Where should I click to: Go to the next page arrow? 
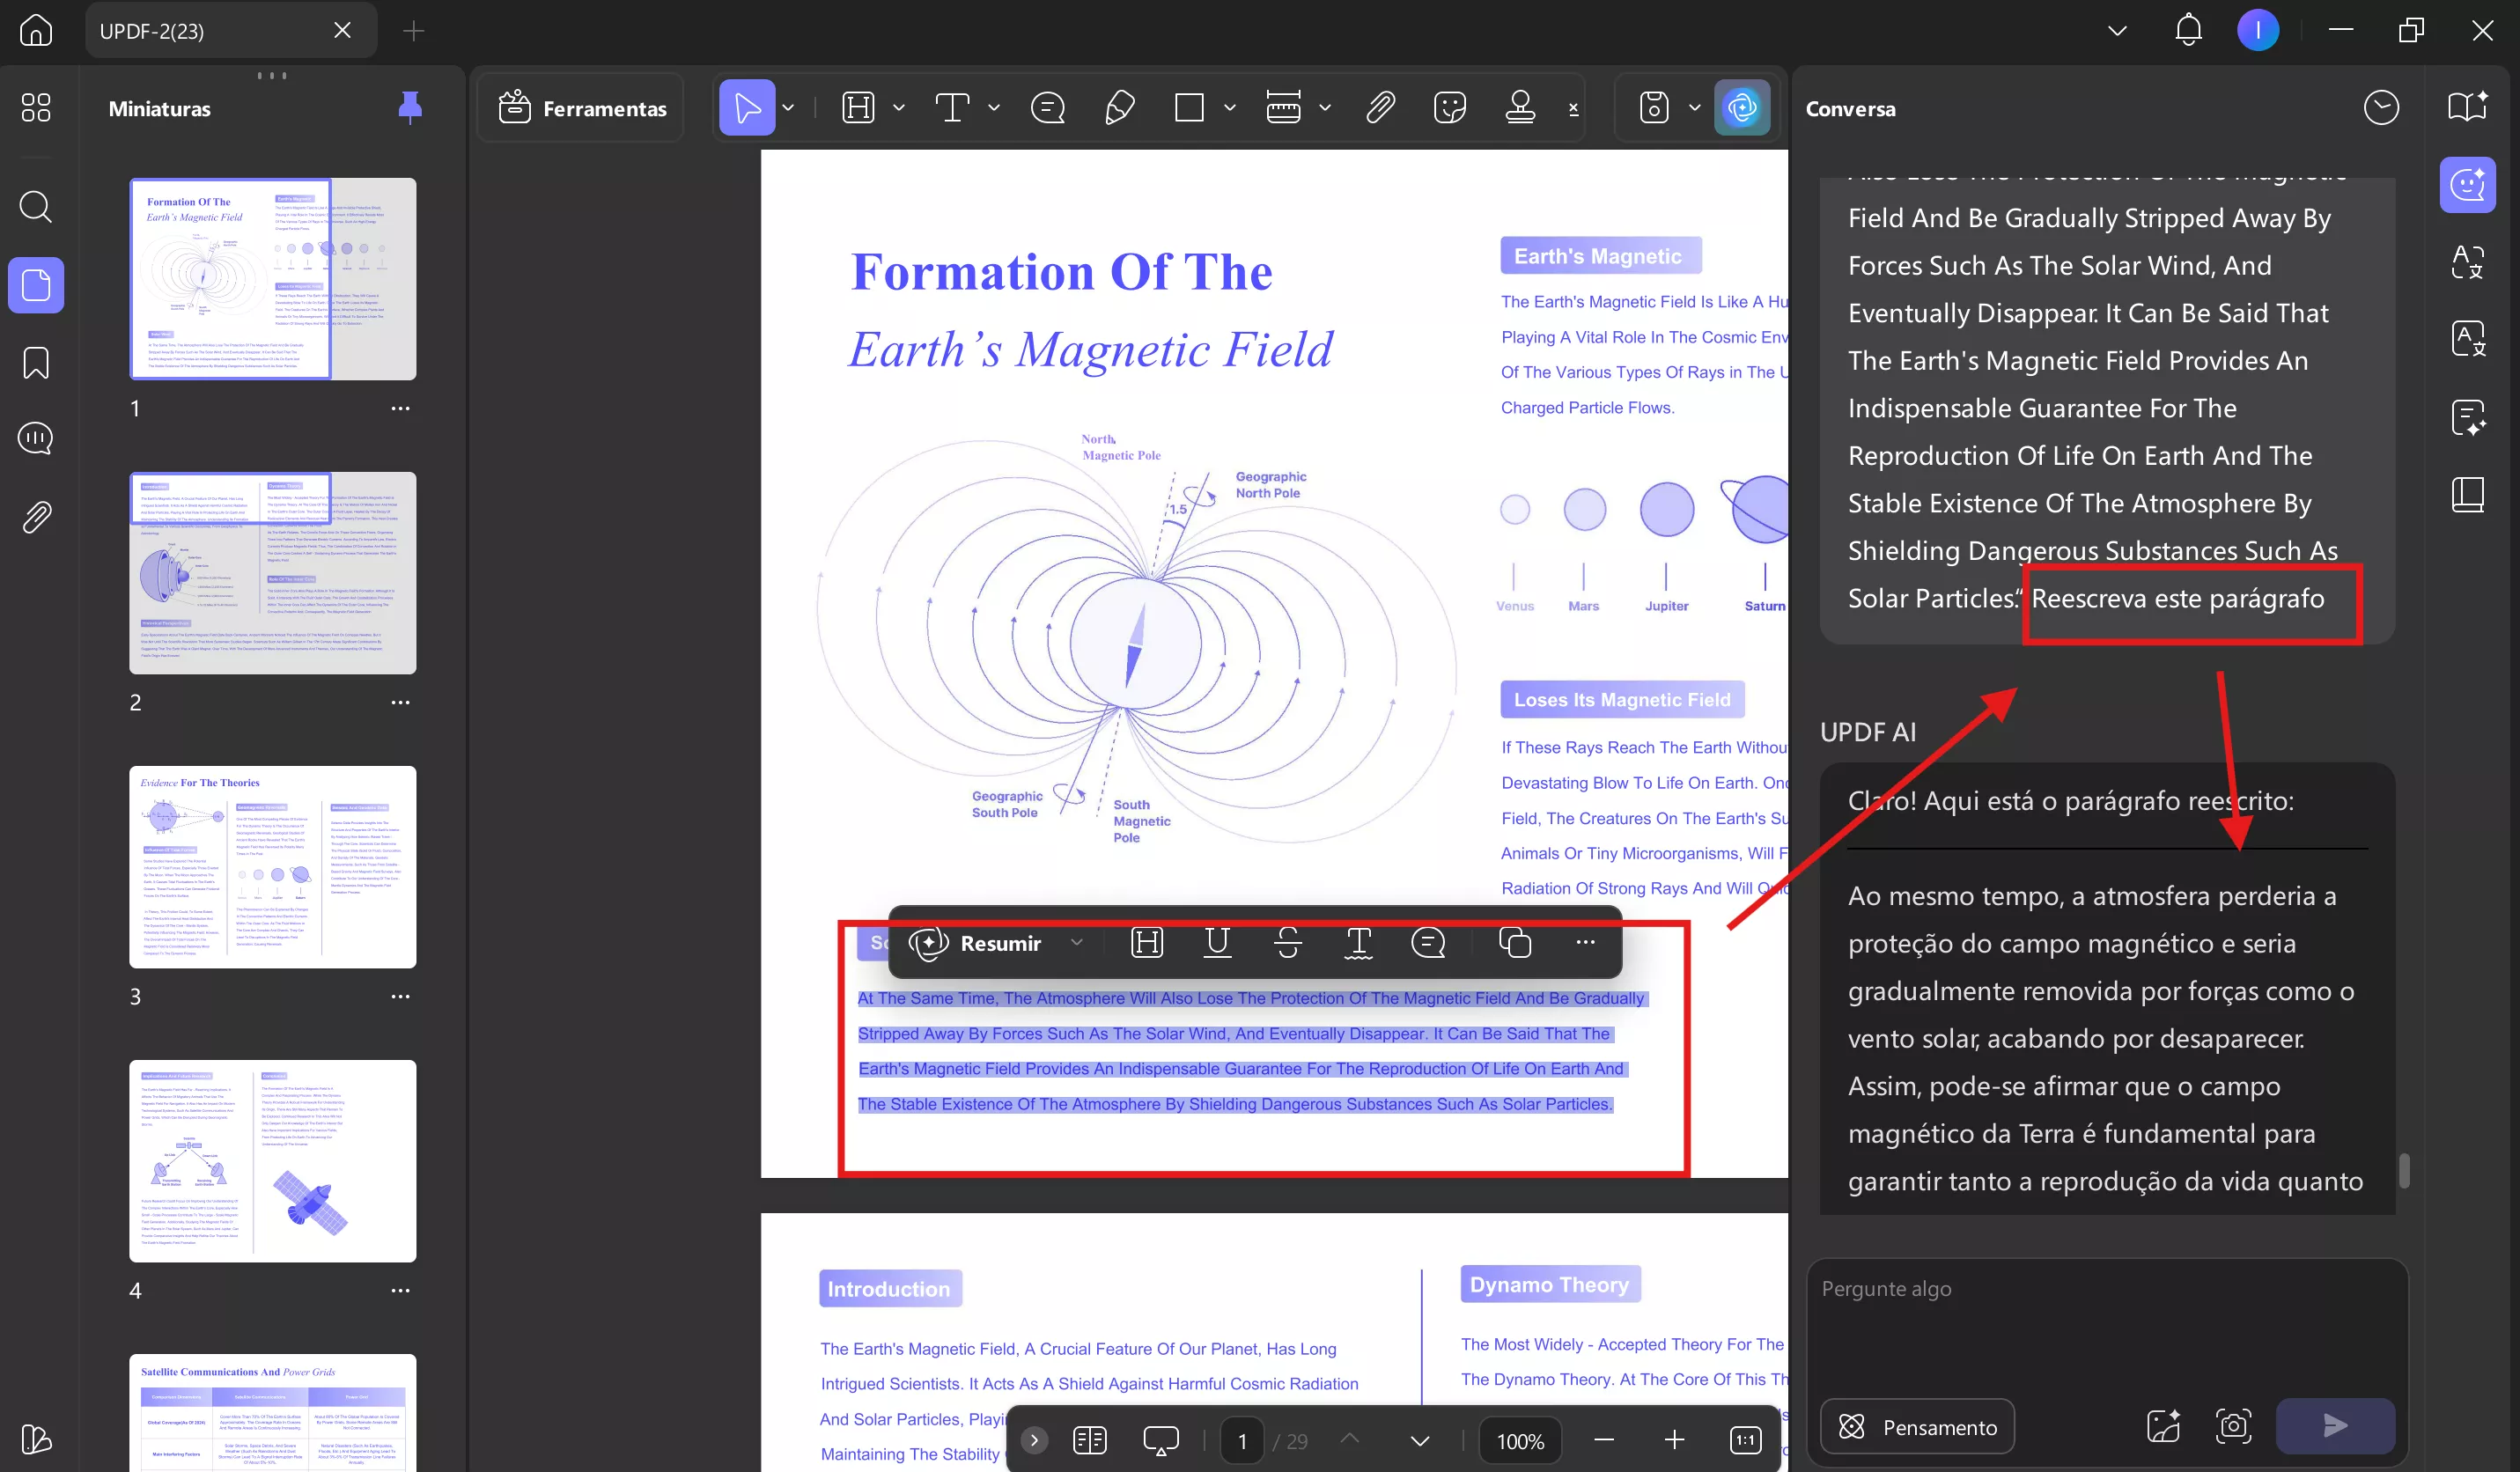(1419, 1441)
